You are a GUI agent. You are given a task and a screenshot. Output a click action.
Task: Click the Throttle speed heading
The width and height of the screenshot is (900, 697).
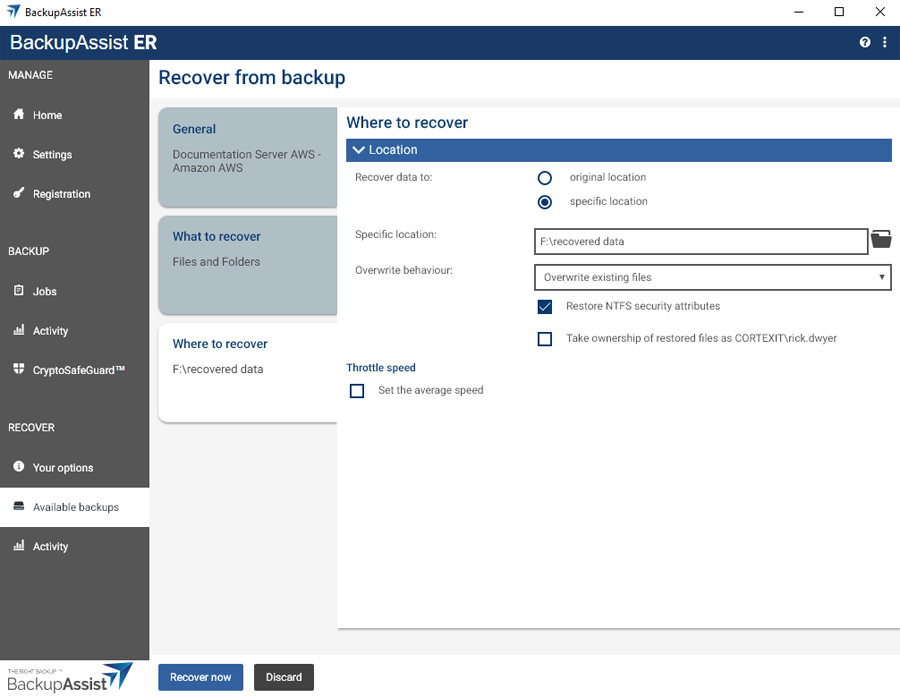point(381,367)
